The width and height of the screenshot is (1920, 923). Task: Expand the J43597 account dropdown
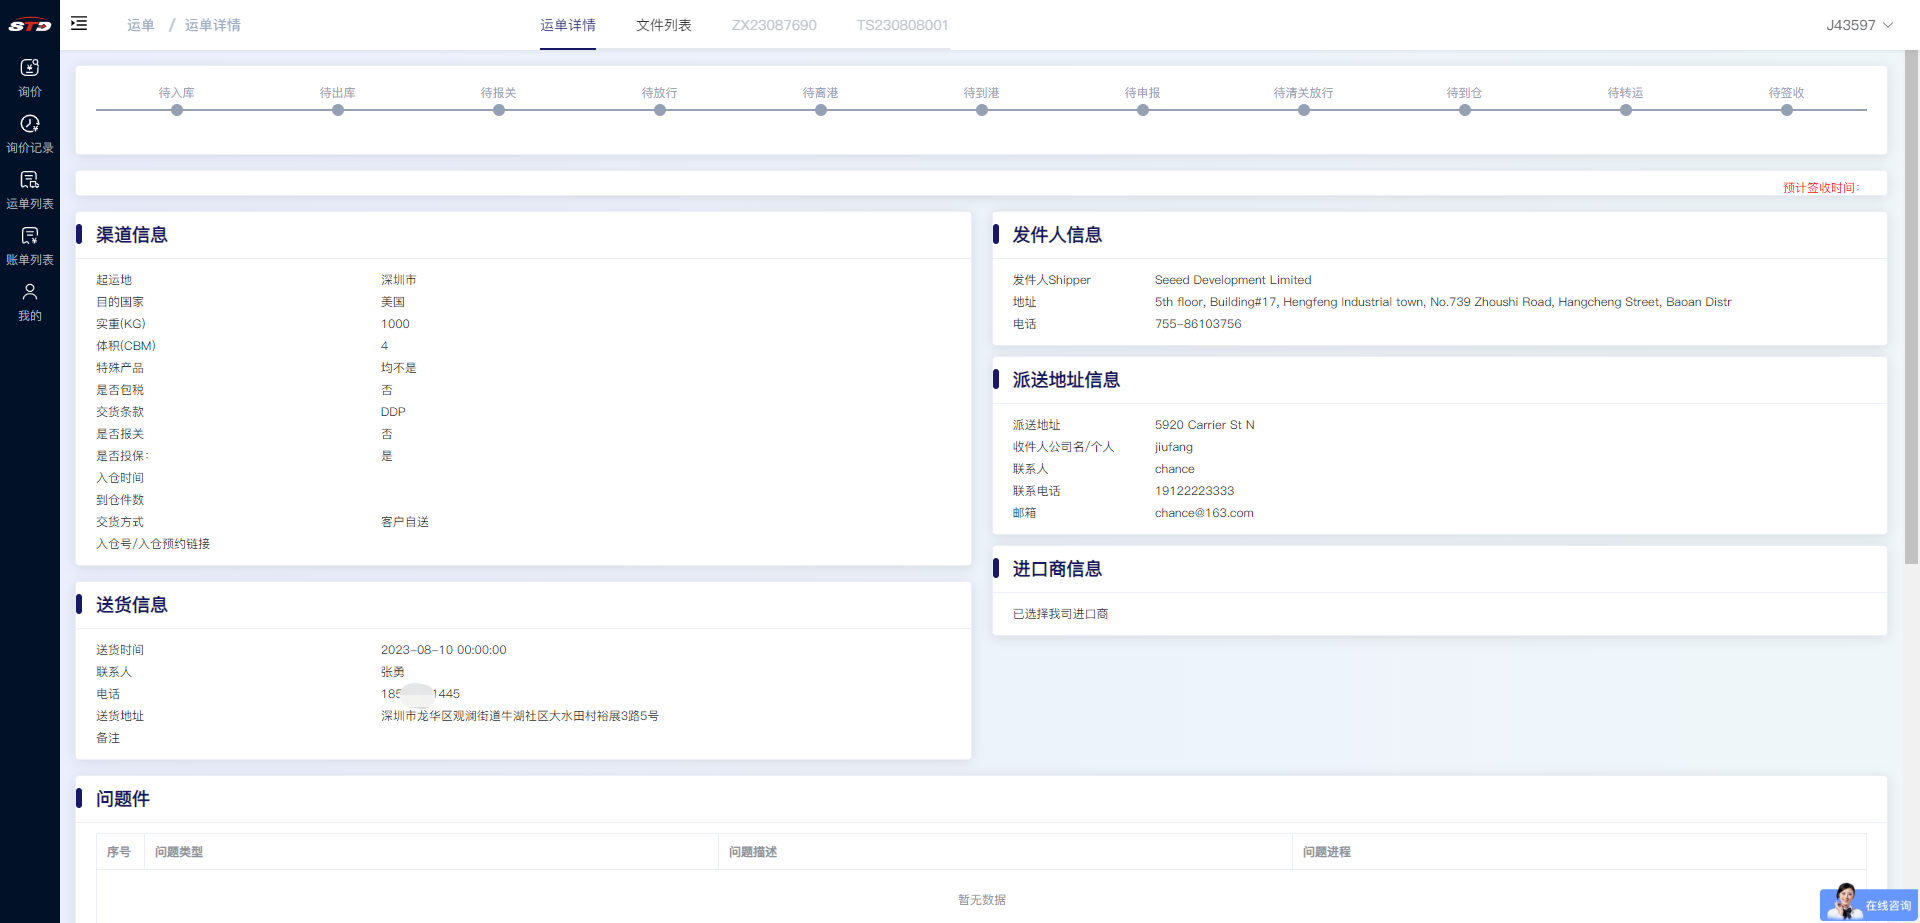[x=1858, y=25]
